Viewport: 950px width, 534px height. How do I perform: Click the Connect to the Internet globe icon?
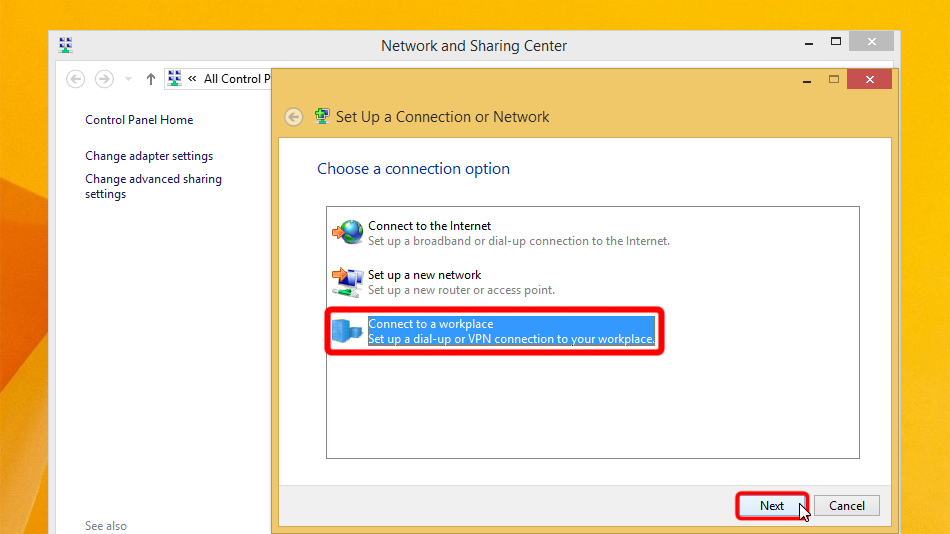pos(348,233)
